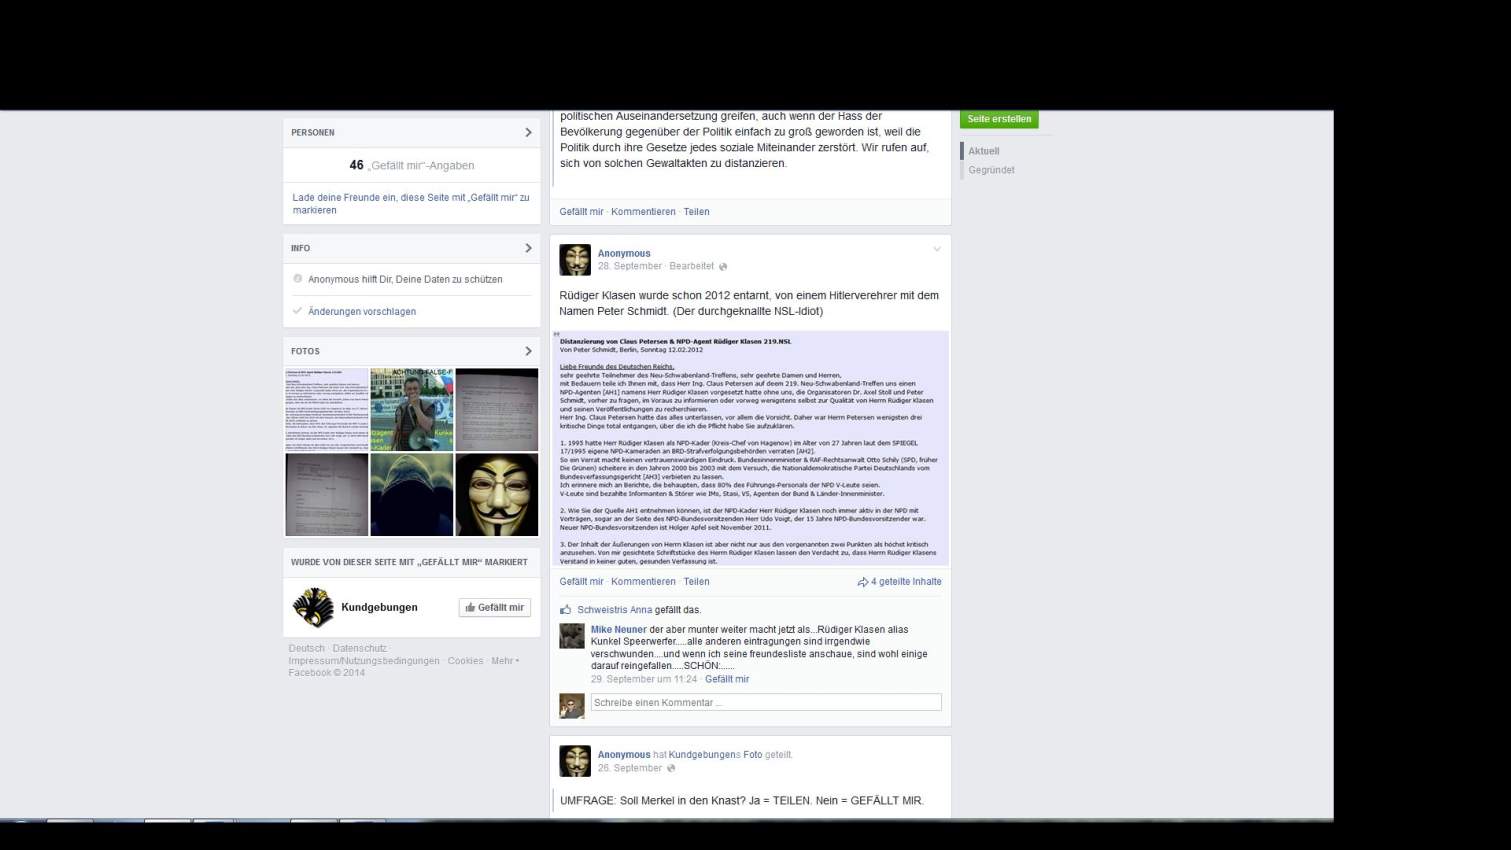Open the 26. September timestamp link
The height and width of the screenshot is (850, 1511).
click(630, 768)
